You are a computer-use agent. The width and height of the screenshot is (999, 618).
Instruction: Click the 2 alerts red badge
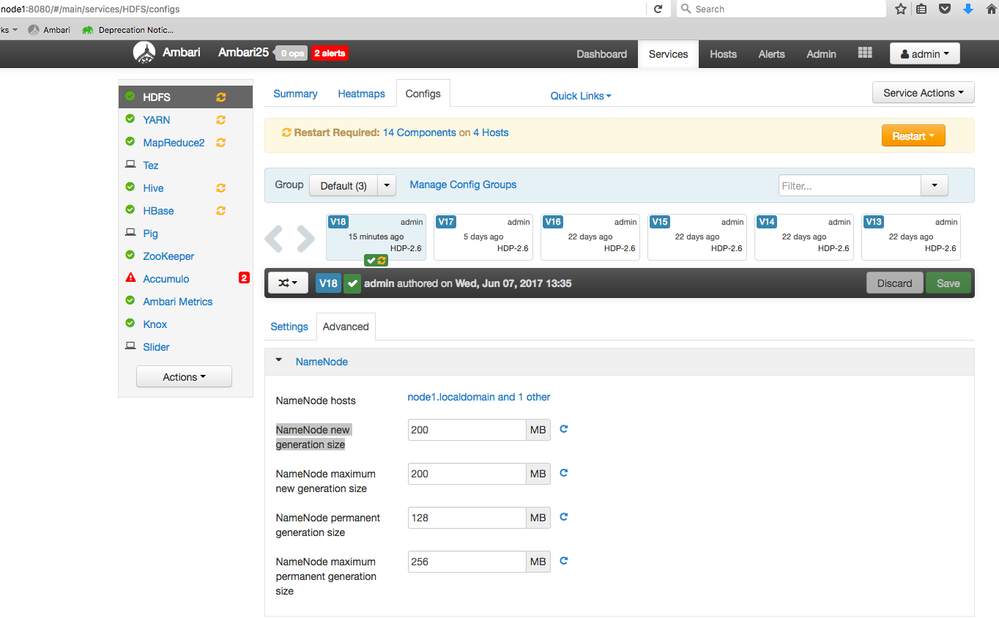point(329,53)
